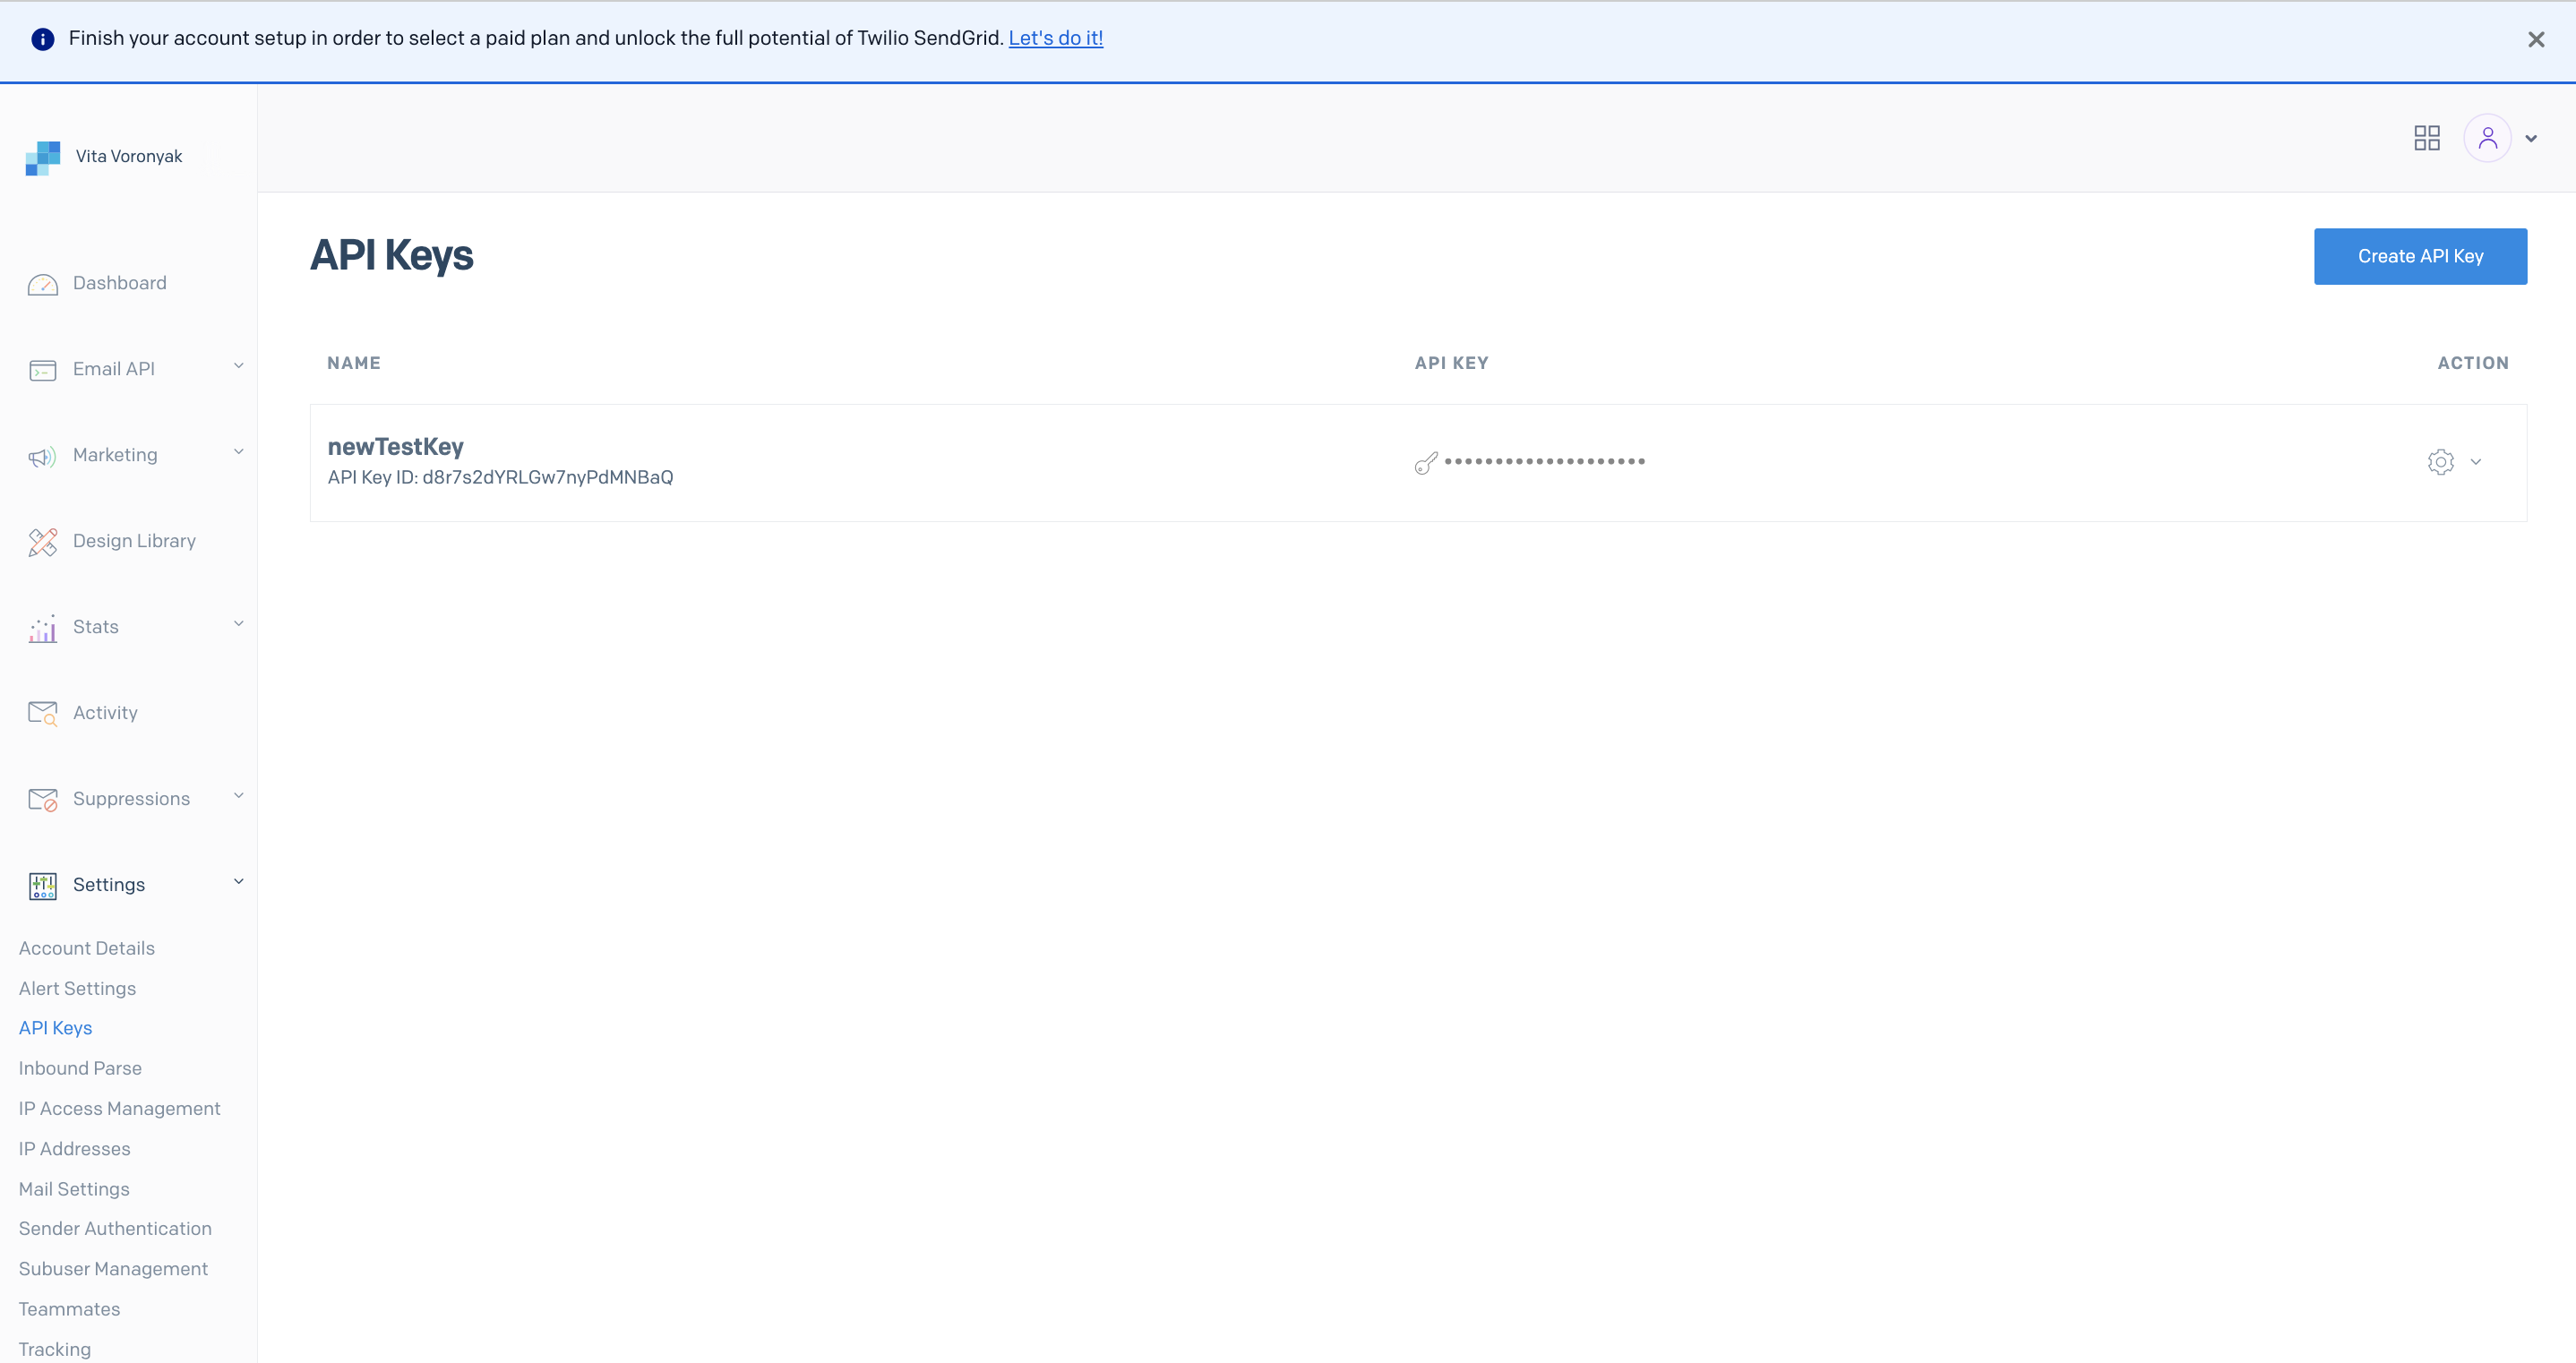Switch to the Teammates settings page
Viewport: 2576px width, 1363px height.
click(x=69, y=1309)
